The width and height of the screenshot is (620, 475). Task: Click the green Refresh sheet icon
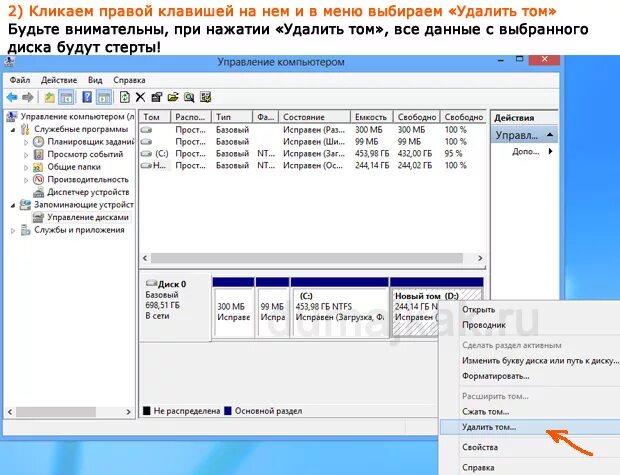[x=125, y=97]
